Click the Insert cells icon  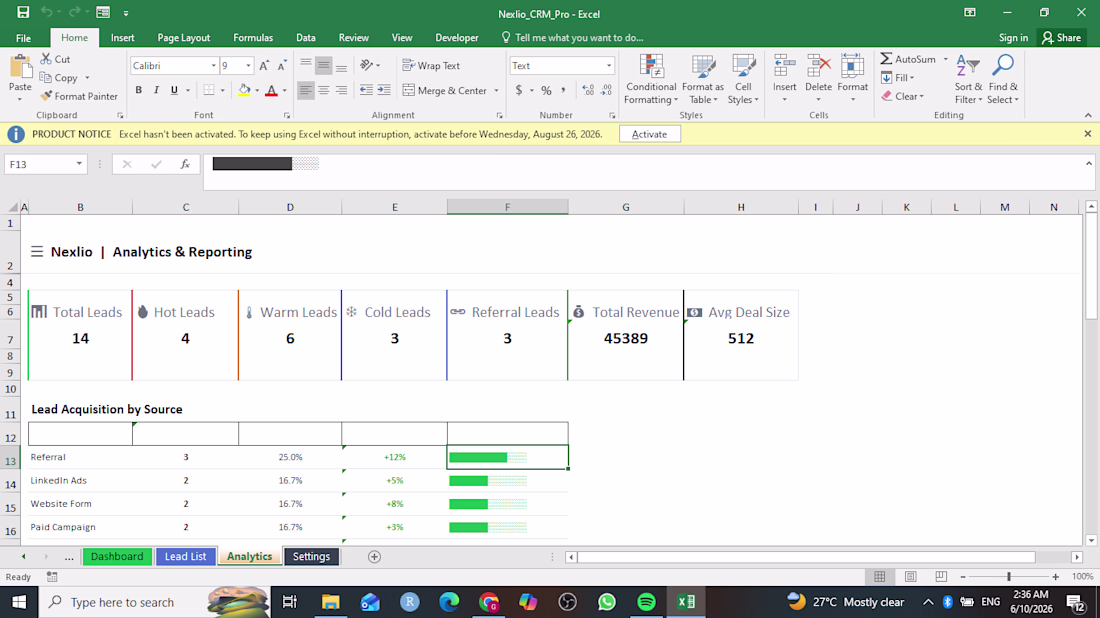(784, 68)
